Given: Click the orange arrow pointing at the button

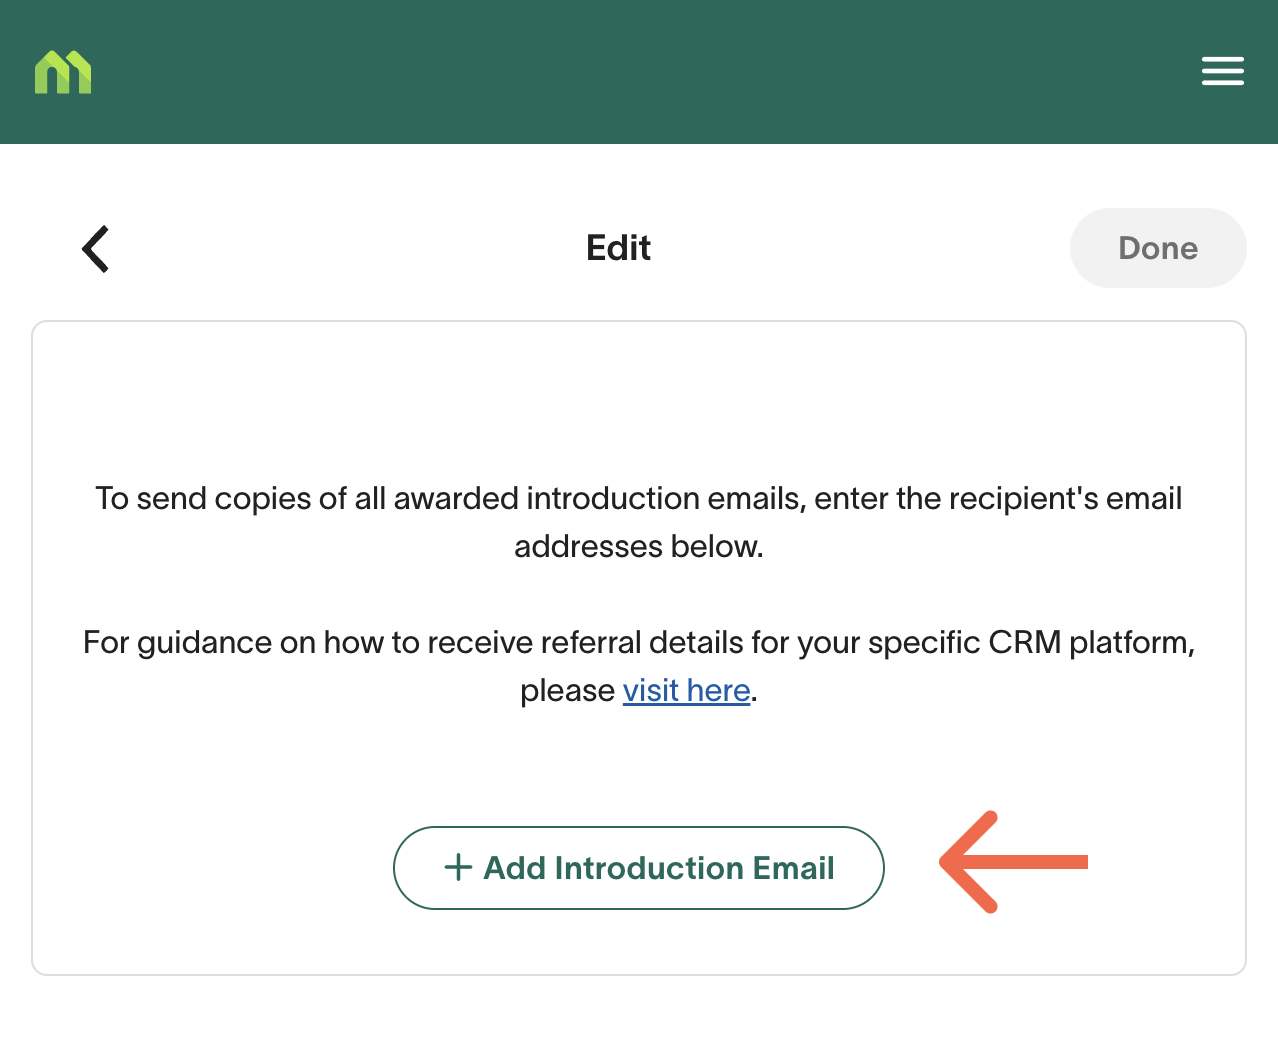Looking at the screenshot, I should pyautogui.click(x=1013, y=862).
